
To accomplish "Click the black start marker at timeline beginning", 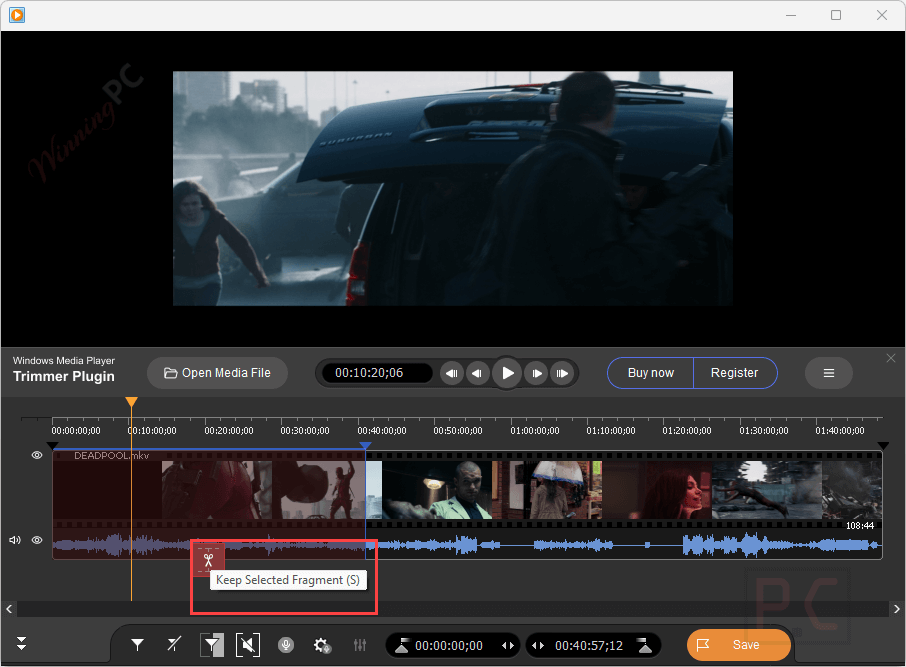I will tap(52, 445).
